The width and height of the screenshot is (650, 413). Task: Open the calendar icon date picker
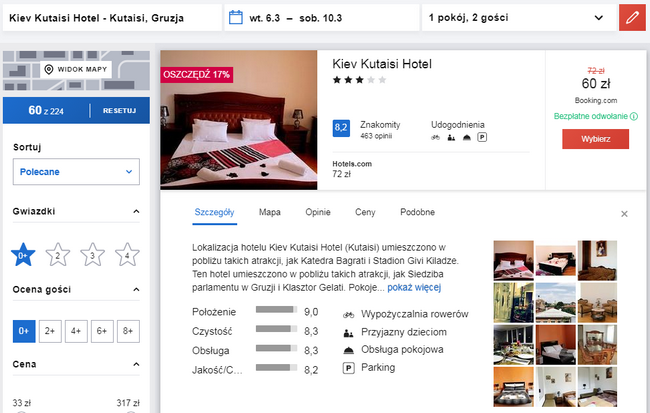pos(236,17)
